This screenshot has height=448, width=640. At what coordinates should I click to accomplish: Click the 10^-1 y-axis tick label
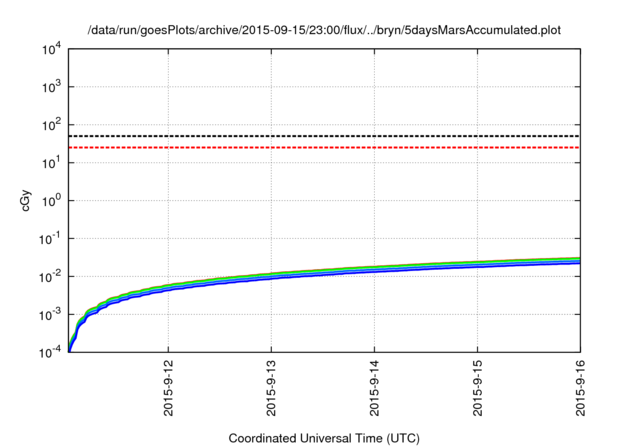coord(50,239)
